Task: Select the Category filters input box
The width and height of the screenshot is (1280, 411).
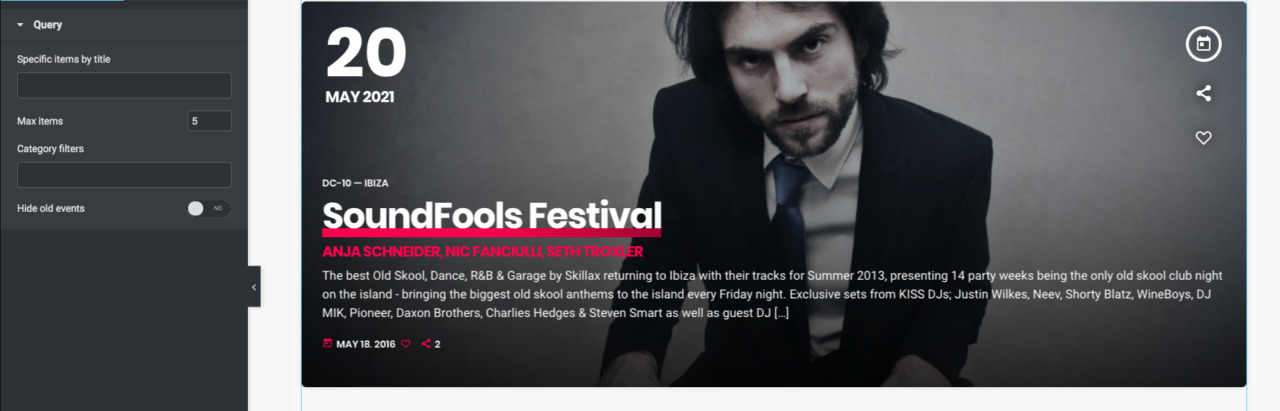Action: [x=124, y=175]
